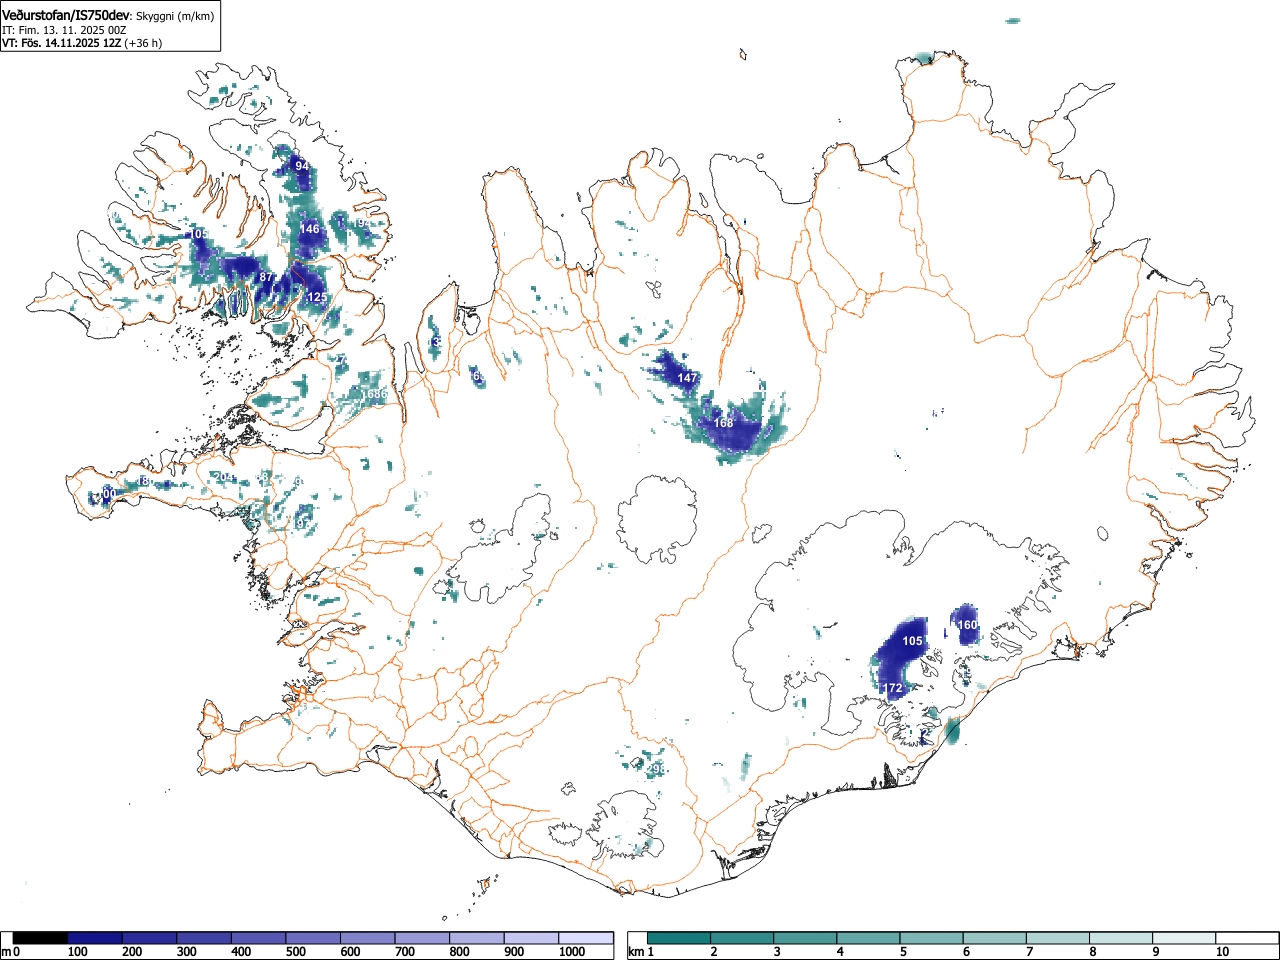
Task: Click the black 0–100 m legend swatch
Action: [40, 938]
